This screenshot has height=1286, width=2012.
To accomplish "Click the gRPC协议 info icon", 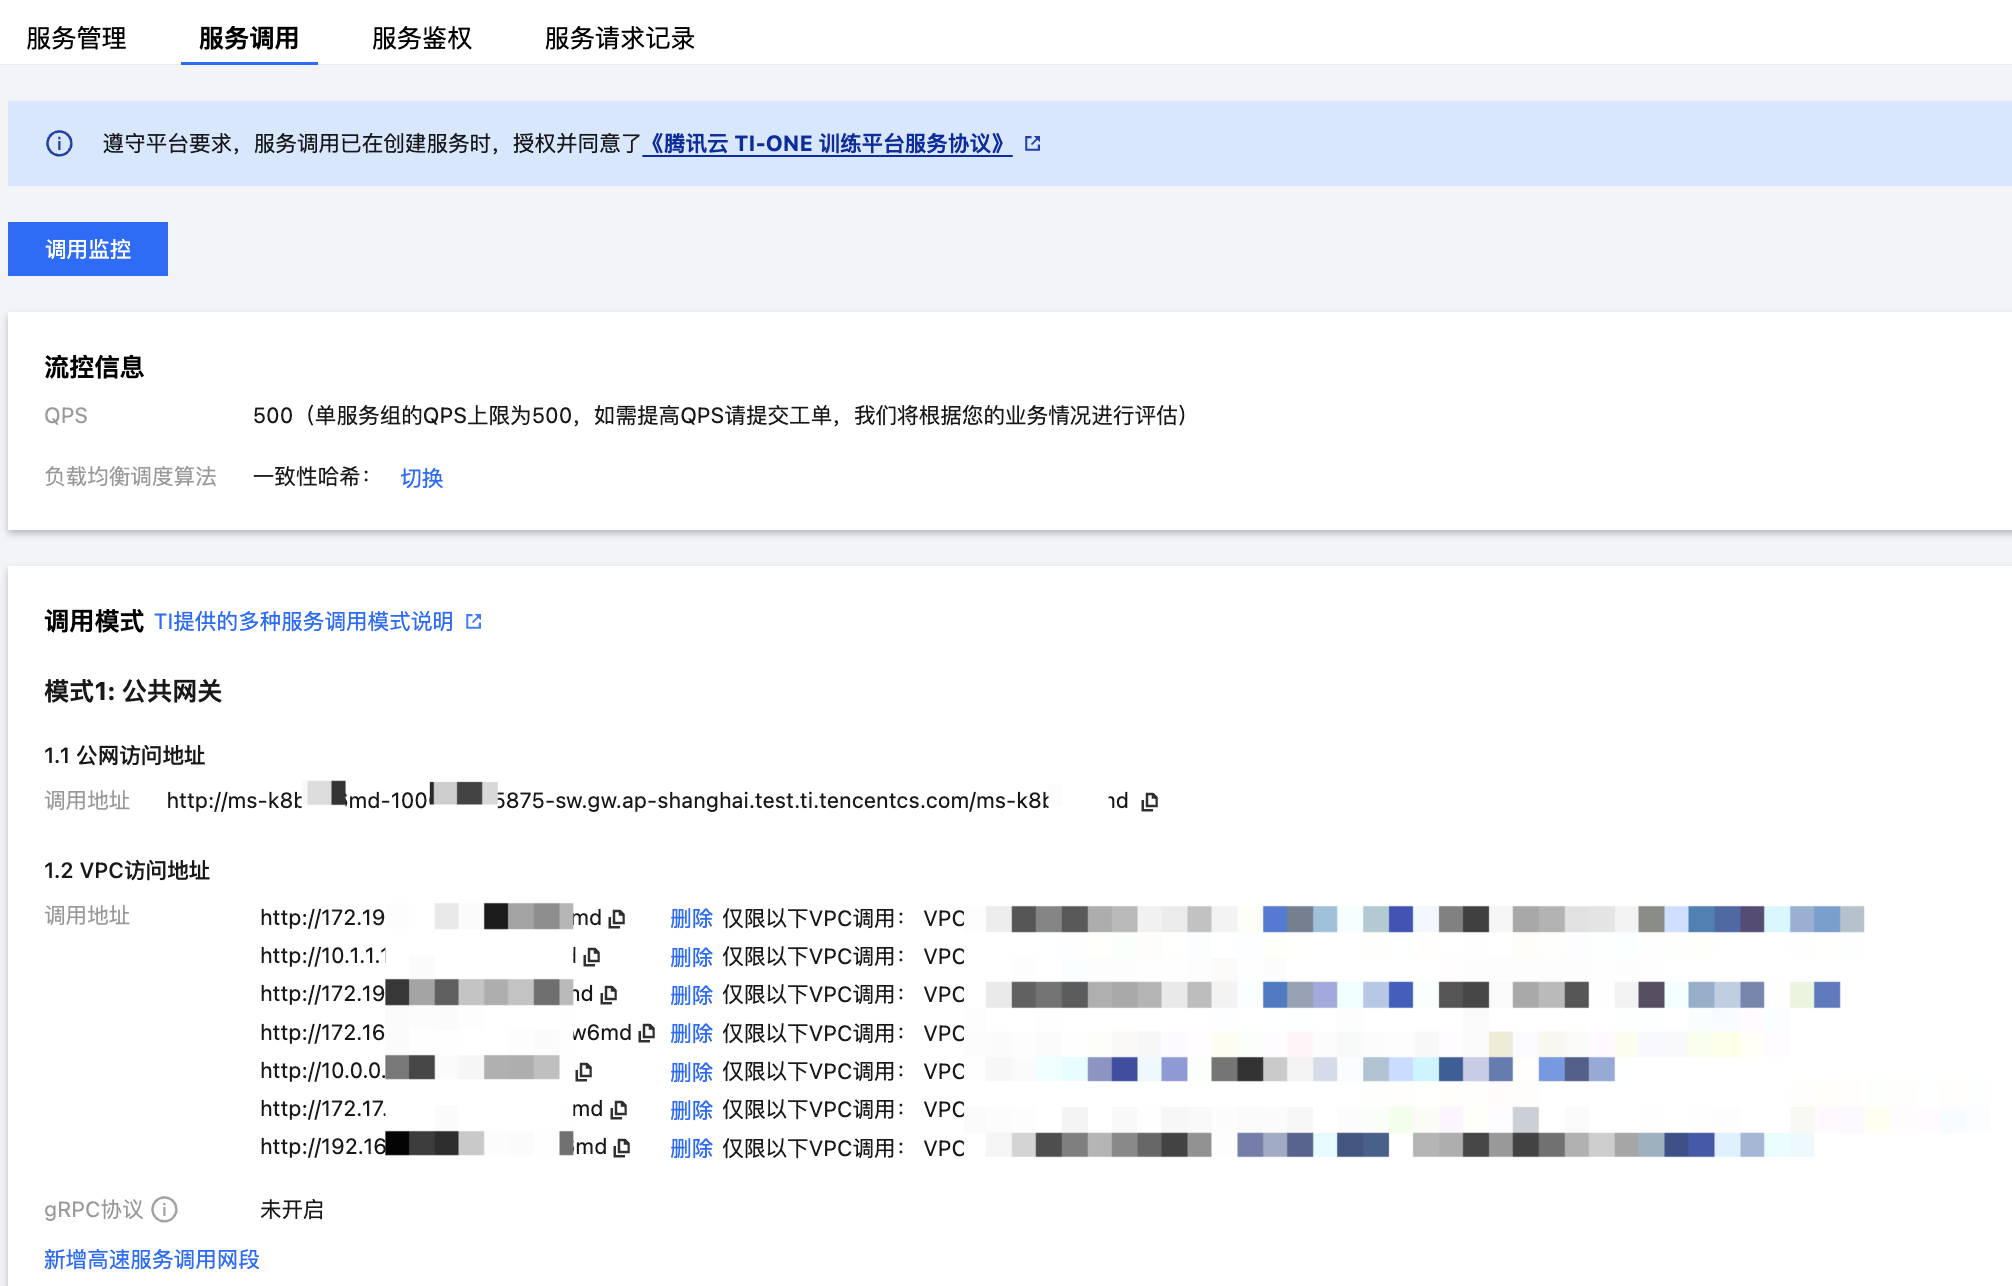I will pyautogui.click(x=165, y=1210).
